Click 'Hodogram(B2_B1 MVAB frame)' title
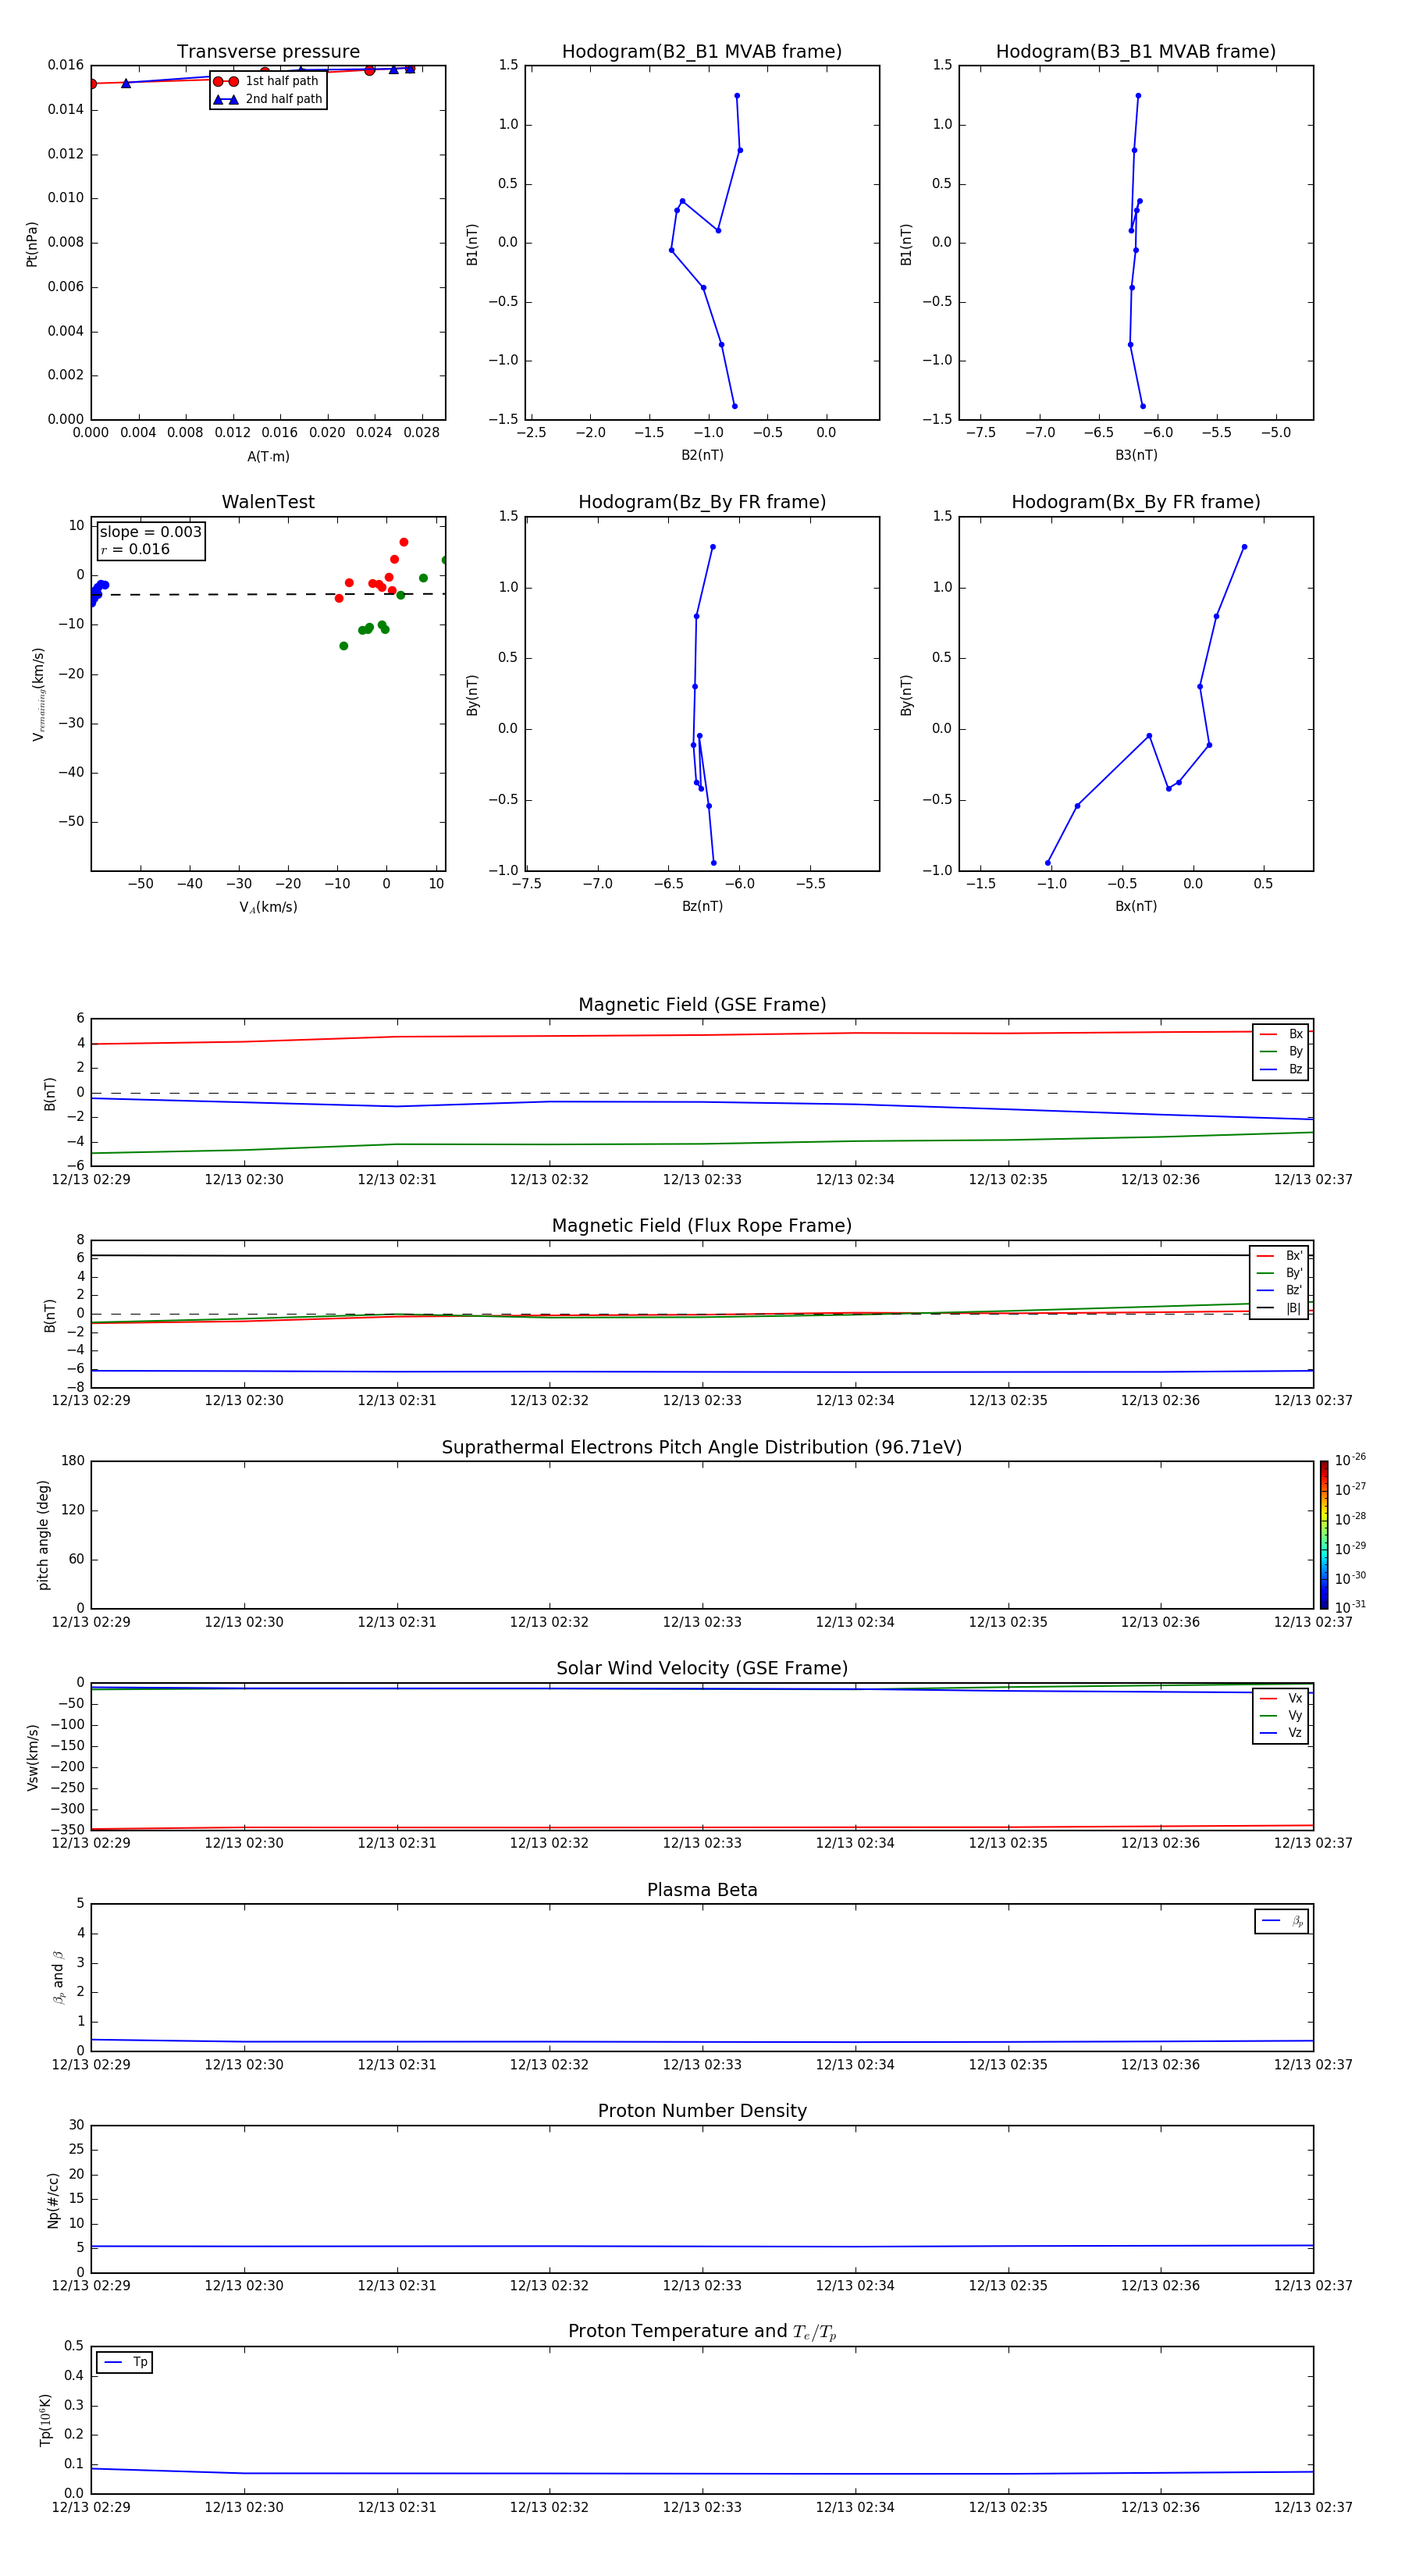Screen dimensions: 1405x2576 tap(702, 52)
